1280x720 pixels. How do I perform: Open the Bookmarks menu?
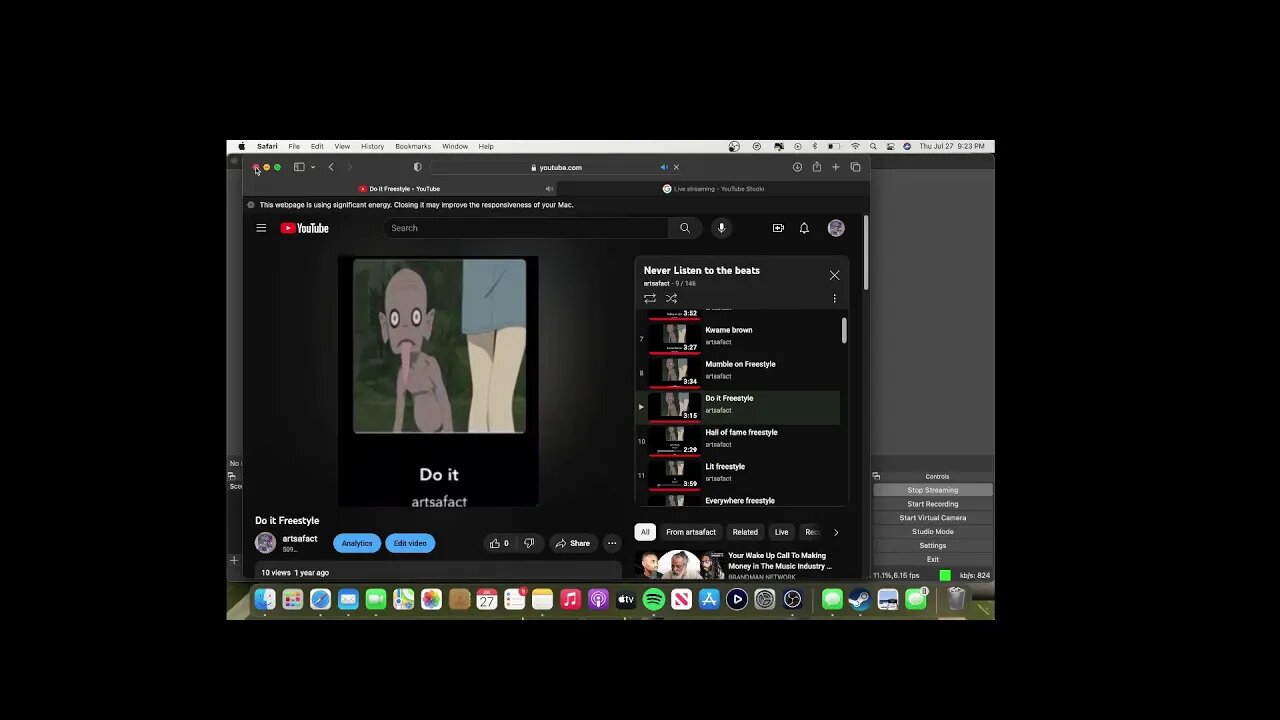pos(413,146)
